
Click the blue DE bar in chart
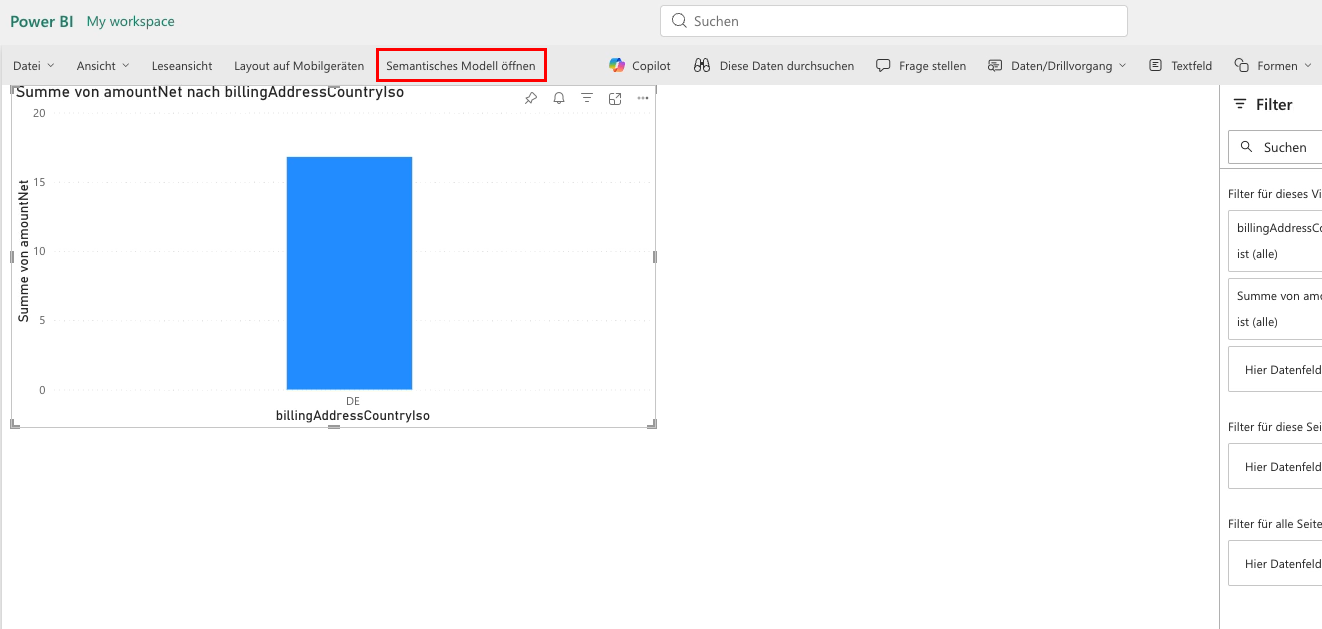coord(349,273)
